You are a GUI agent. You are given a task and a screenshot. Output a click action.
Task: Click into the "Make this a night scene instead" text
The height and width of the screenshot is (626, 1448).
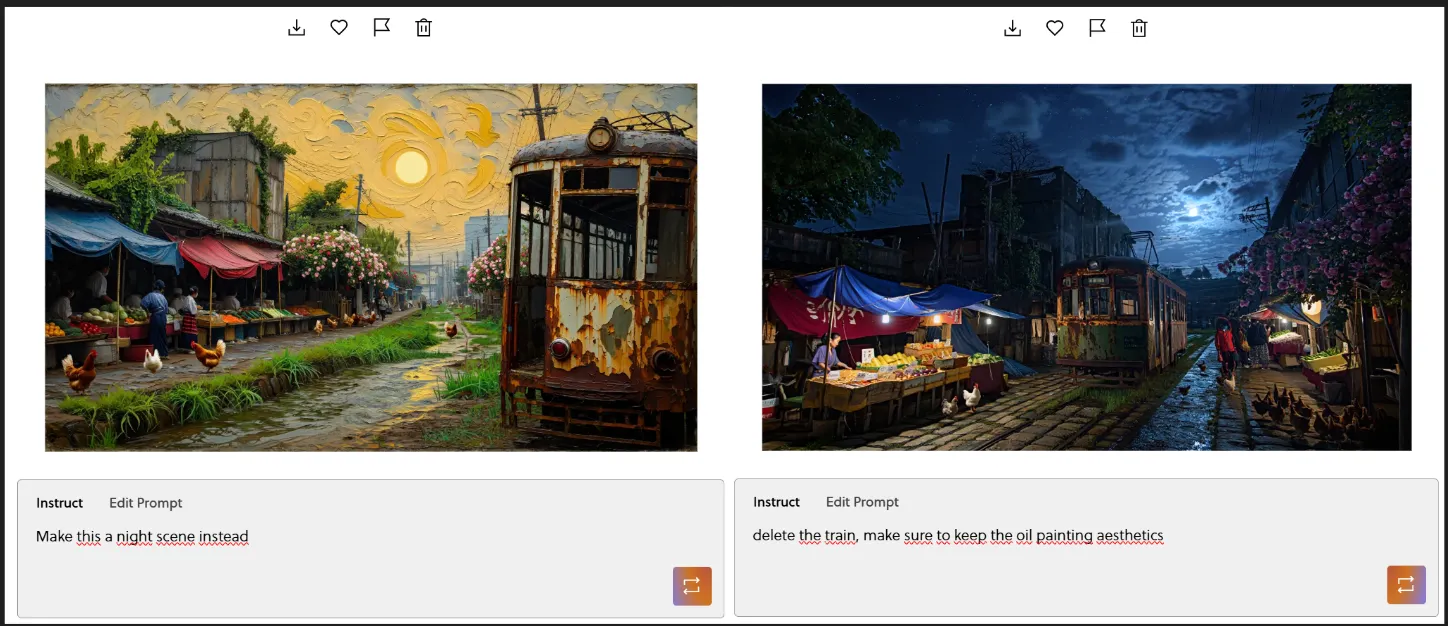click(142, 537)
